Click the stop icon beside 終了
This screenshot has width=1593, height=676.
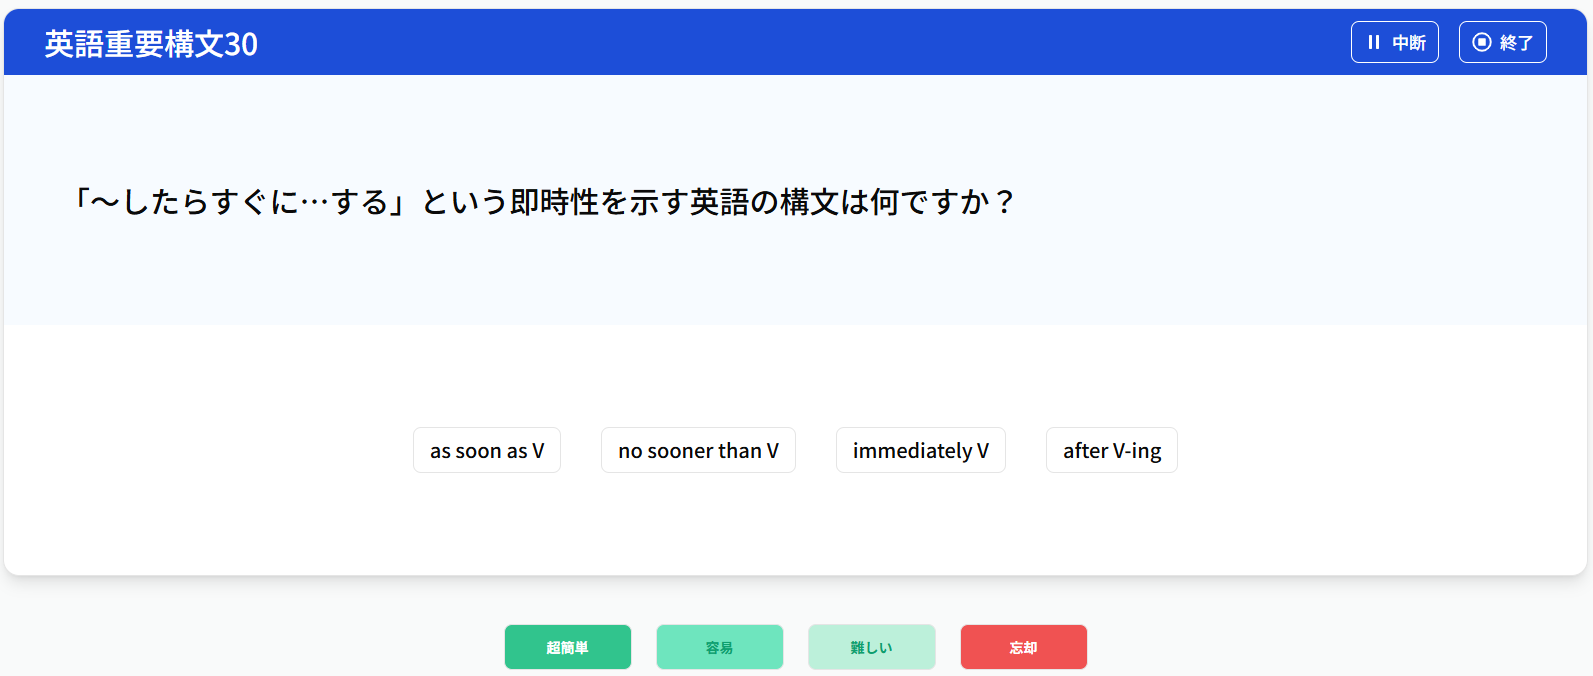click(1482, 42)
